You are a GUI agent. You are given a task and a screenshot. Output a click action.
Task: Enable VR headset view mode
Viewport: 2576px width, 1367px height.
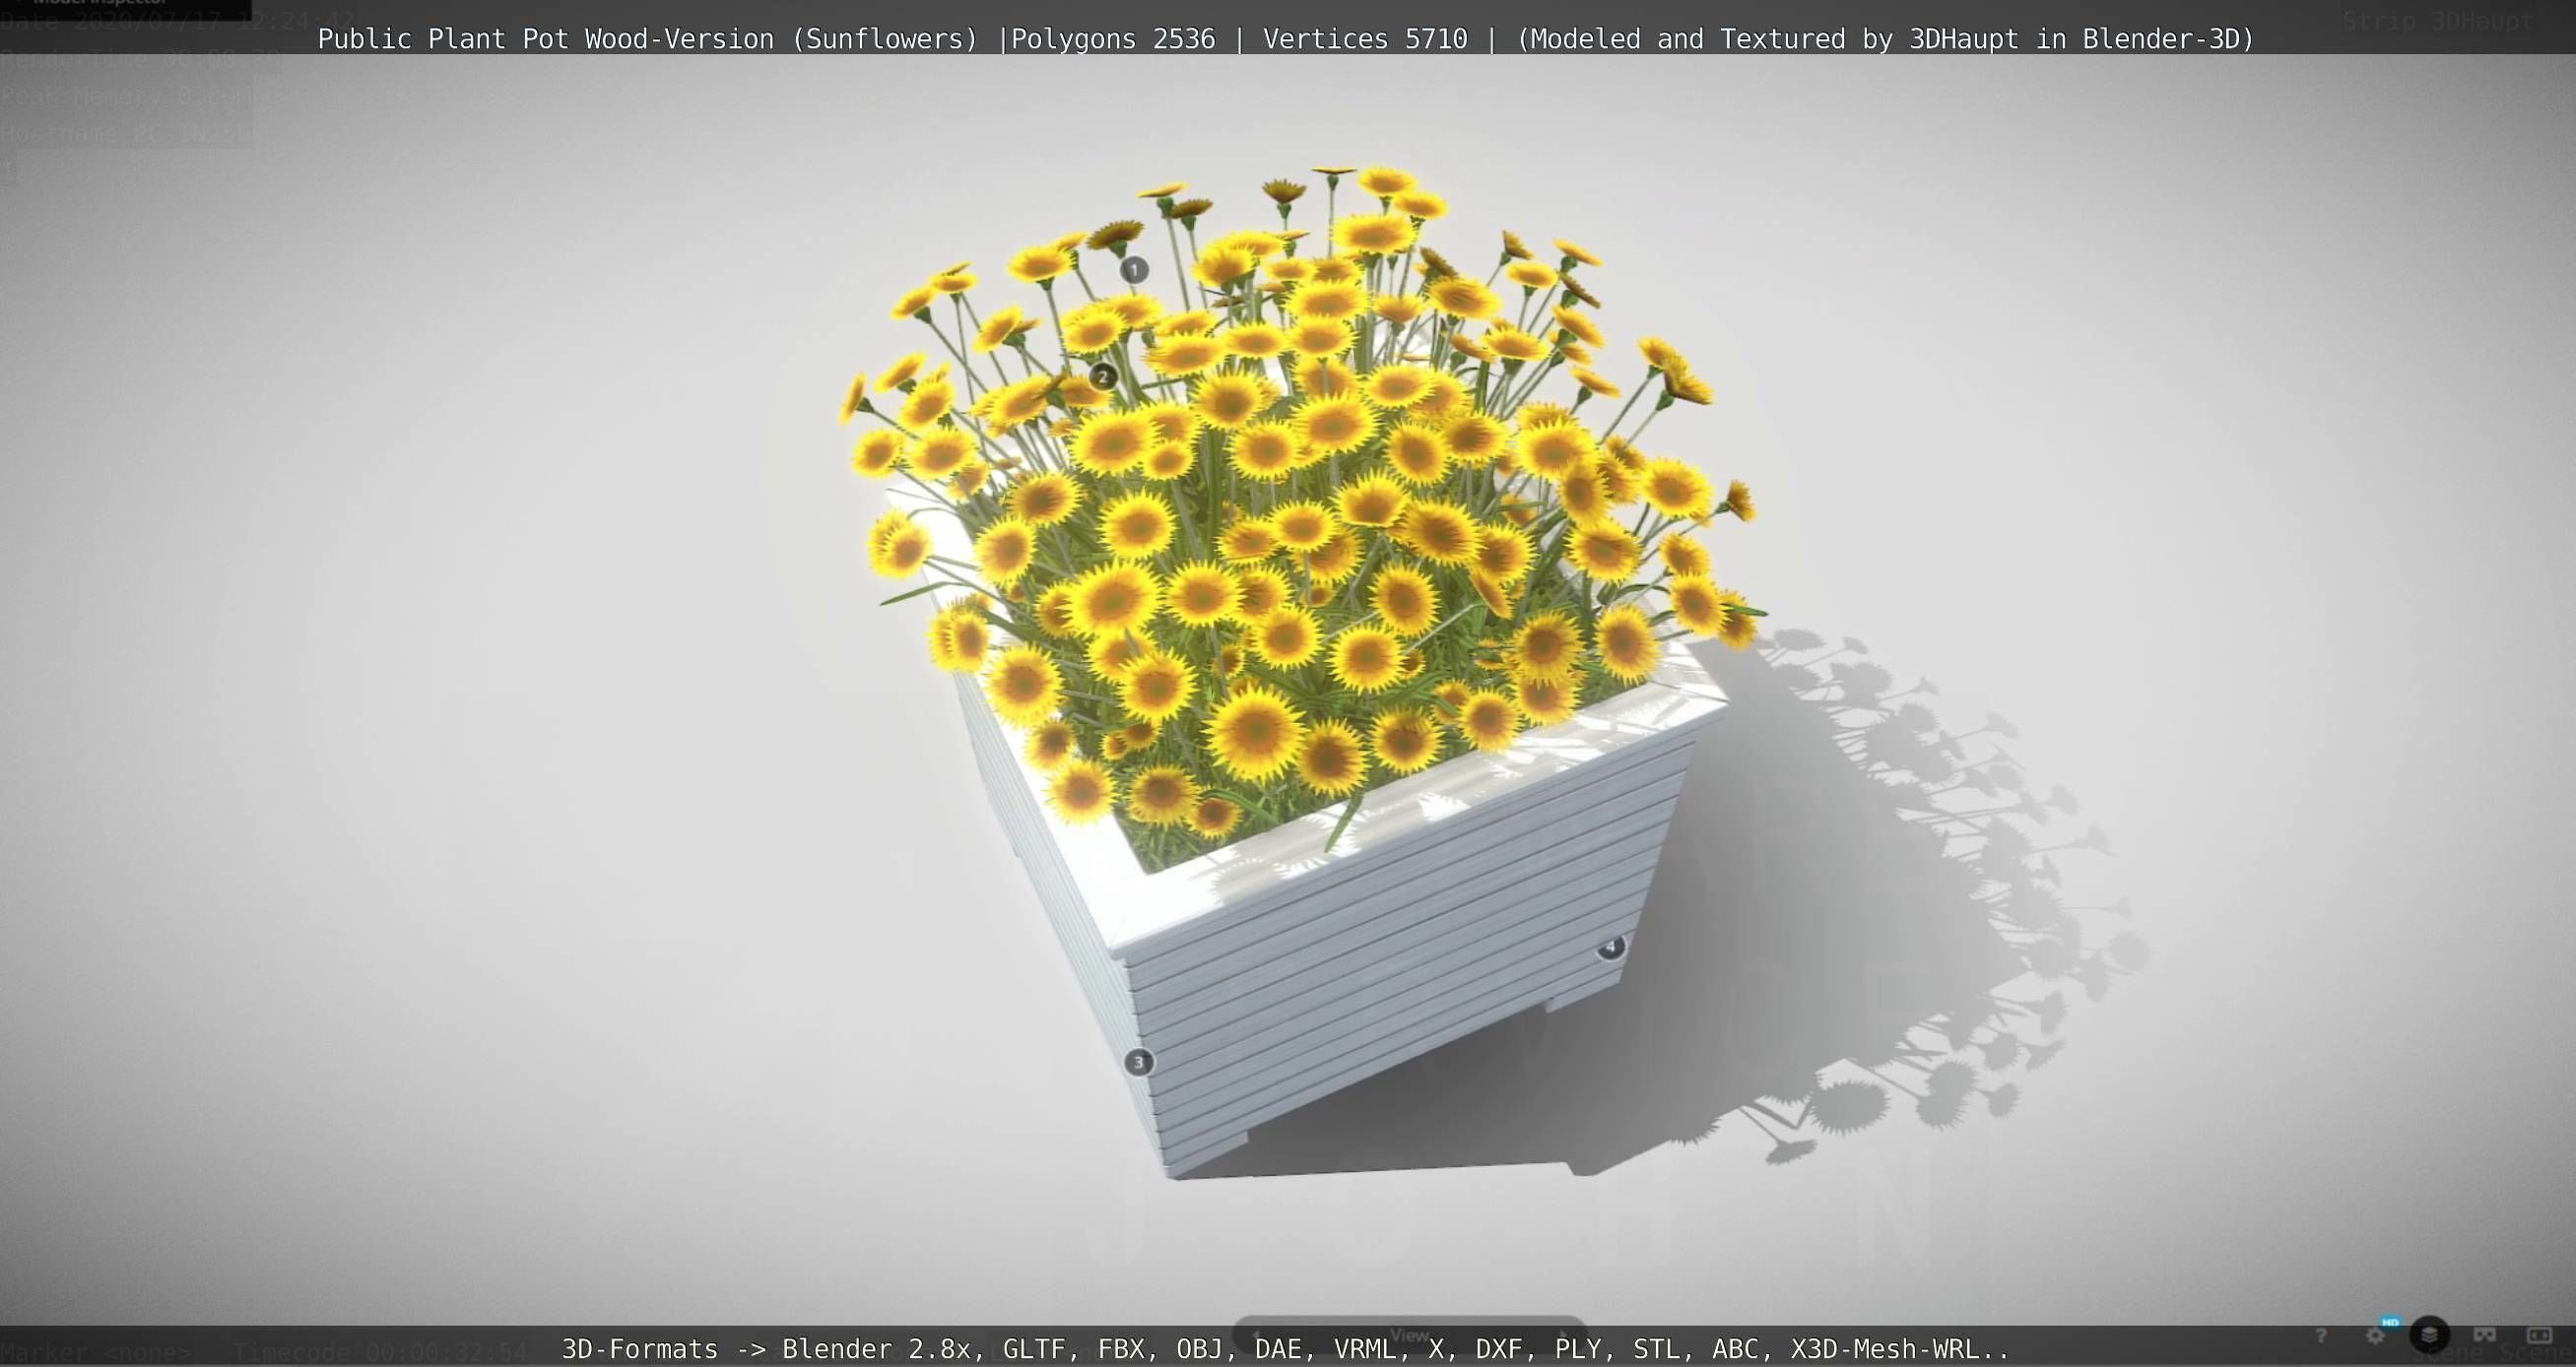tap(2484, 1335)
